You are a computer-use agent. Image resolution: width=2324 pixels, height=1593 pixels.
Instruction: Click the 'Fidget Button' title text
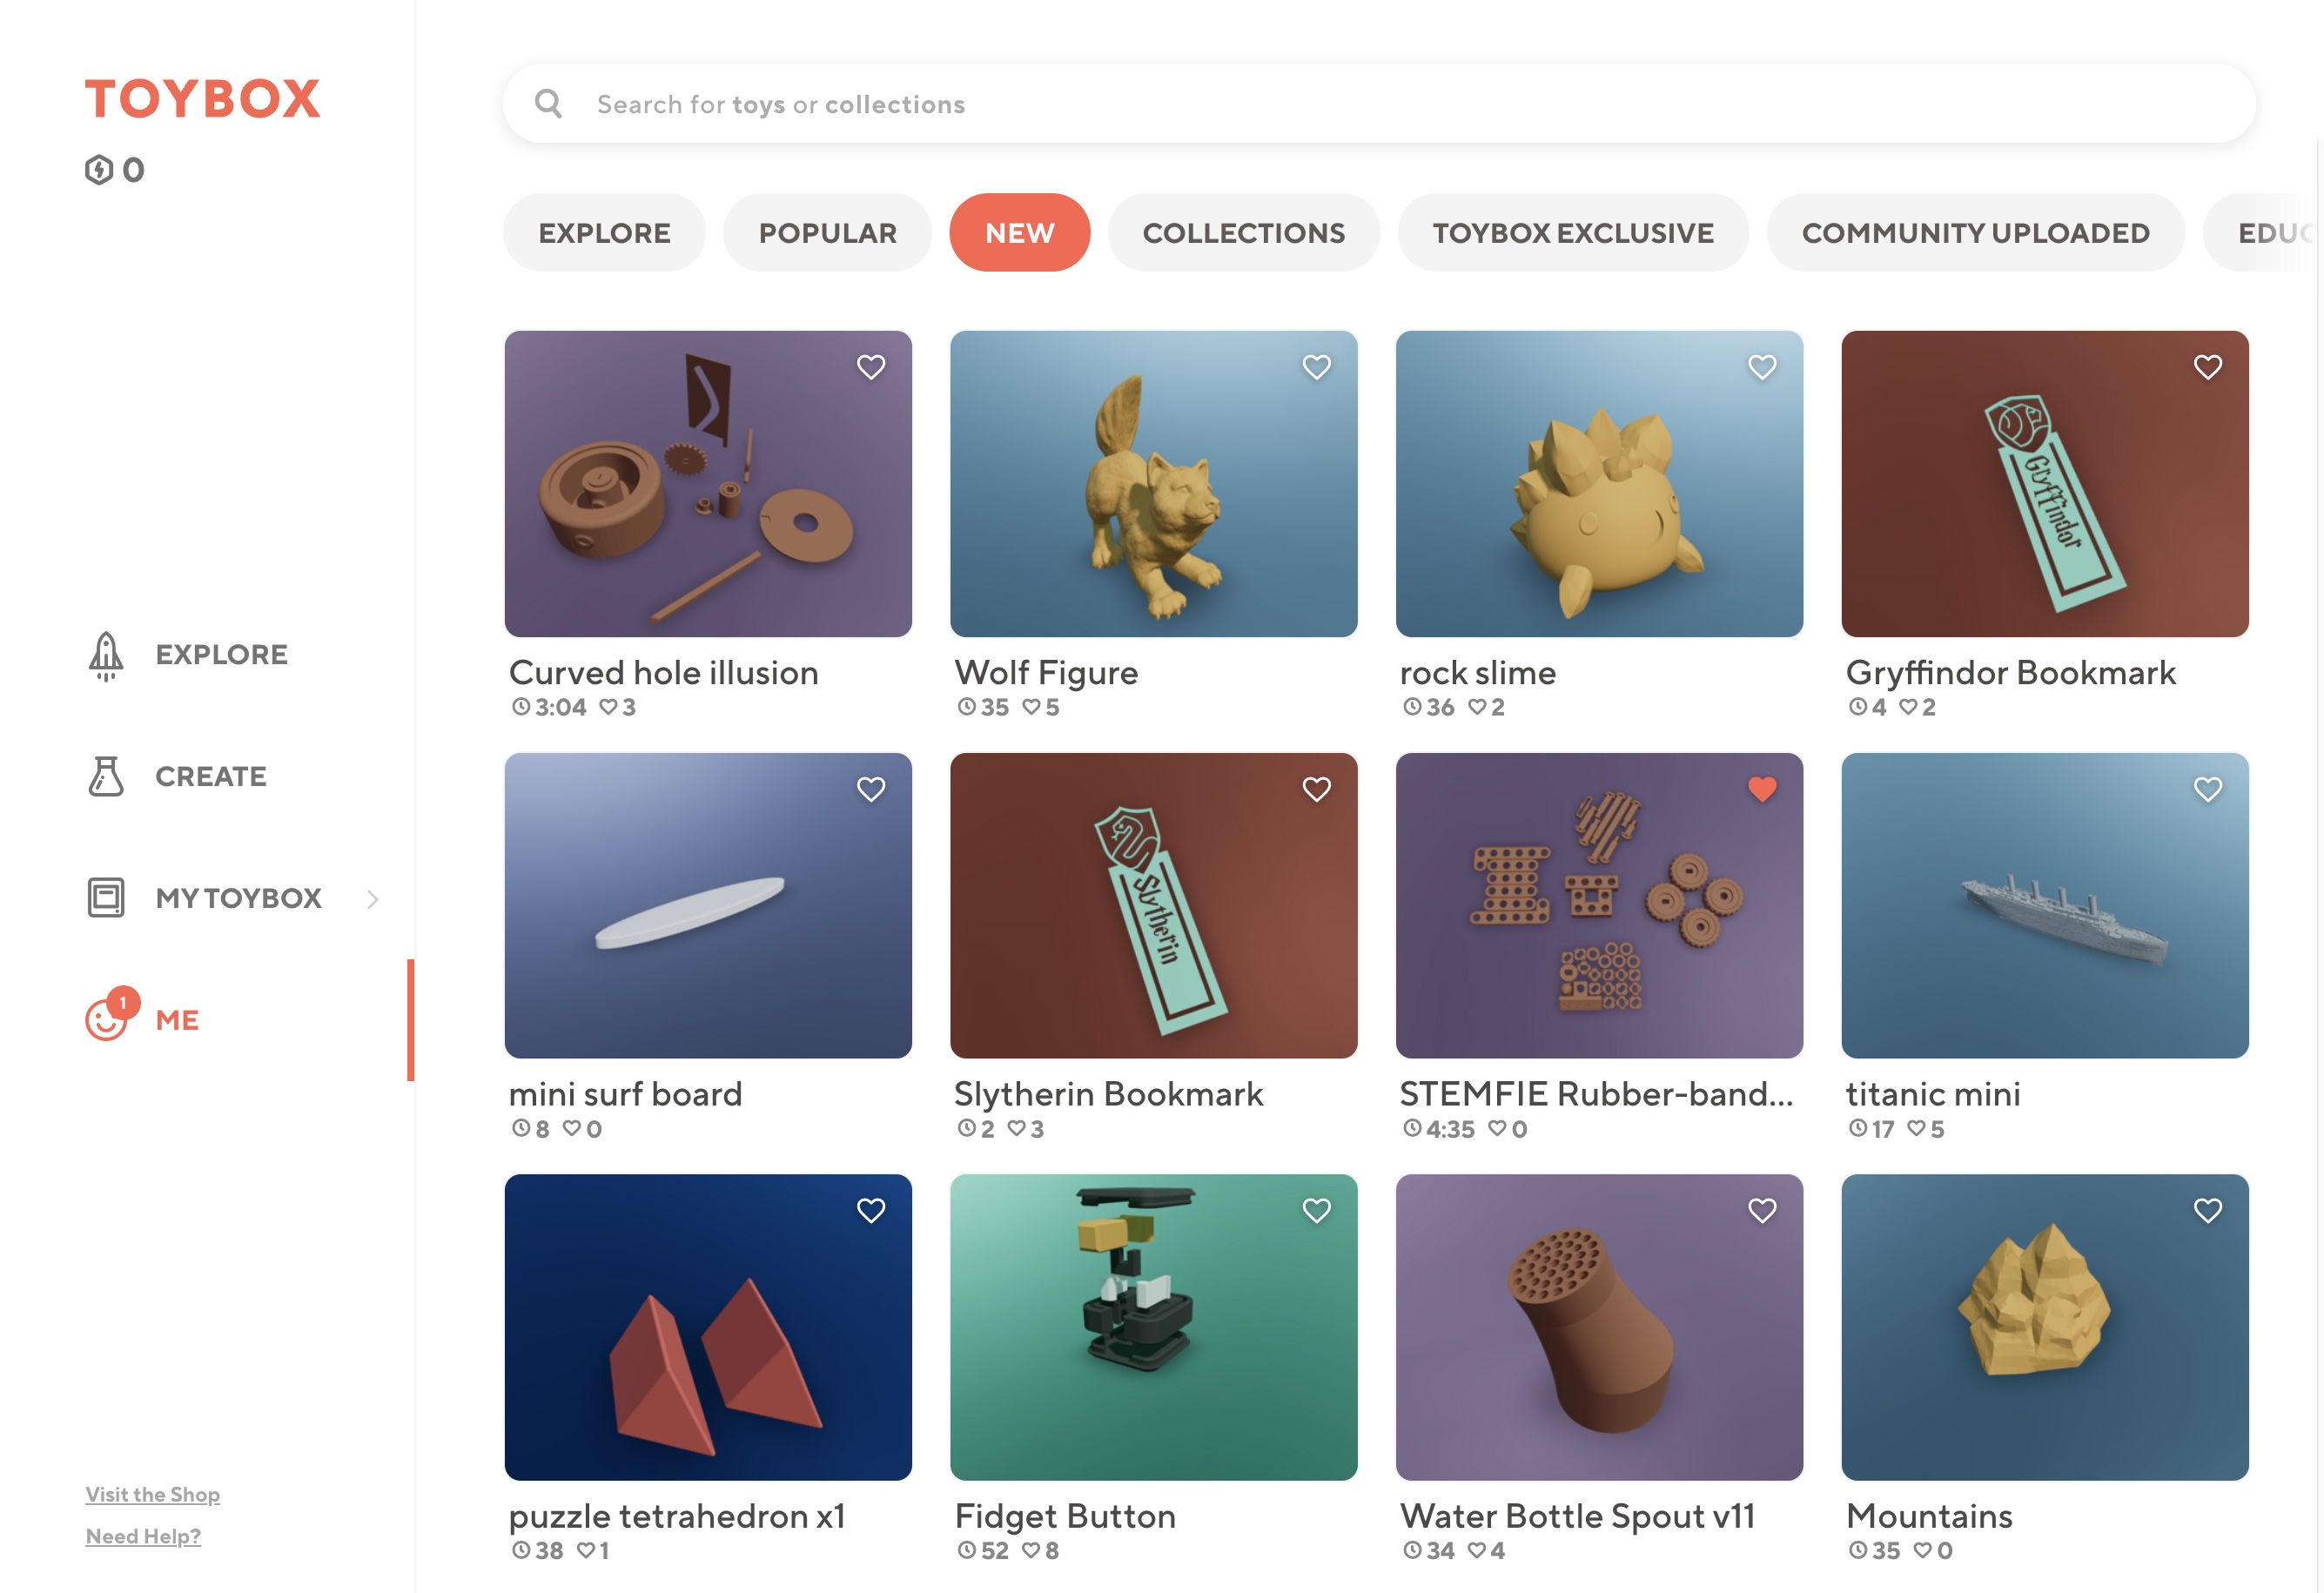tap(1065, 1517)
